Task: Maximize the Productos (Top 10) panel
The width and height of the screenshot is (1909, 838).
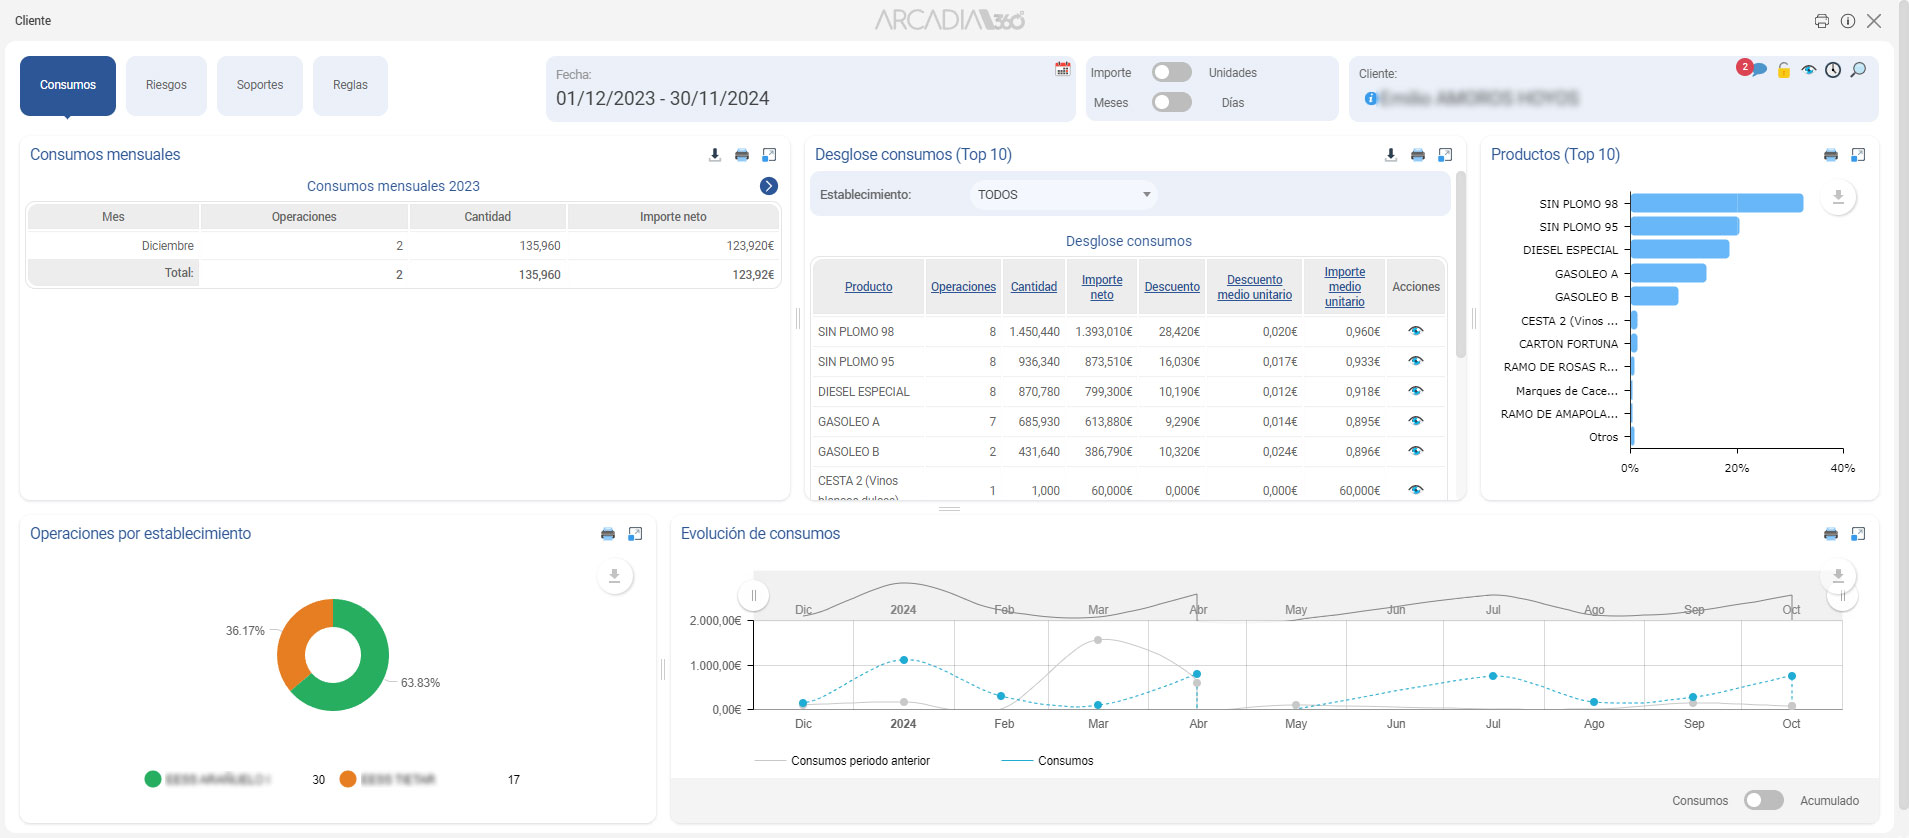Action: [x=1857, y=155]
